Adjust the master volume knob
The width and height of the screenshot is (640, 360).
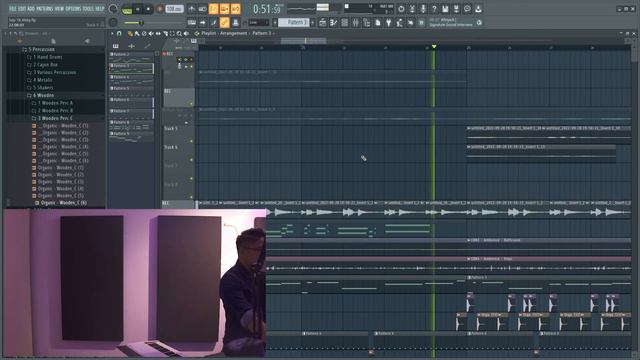[113, 9]
